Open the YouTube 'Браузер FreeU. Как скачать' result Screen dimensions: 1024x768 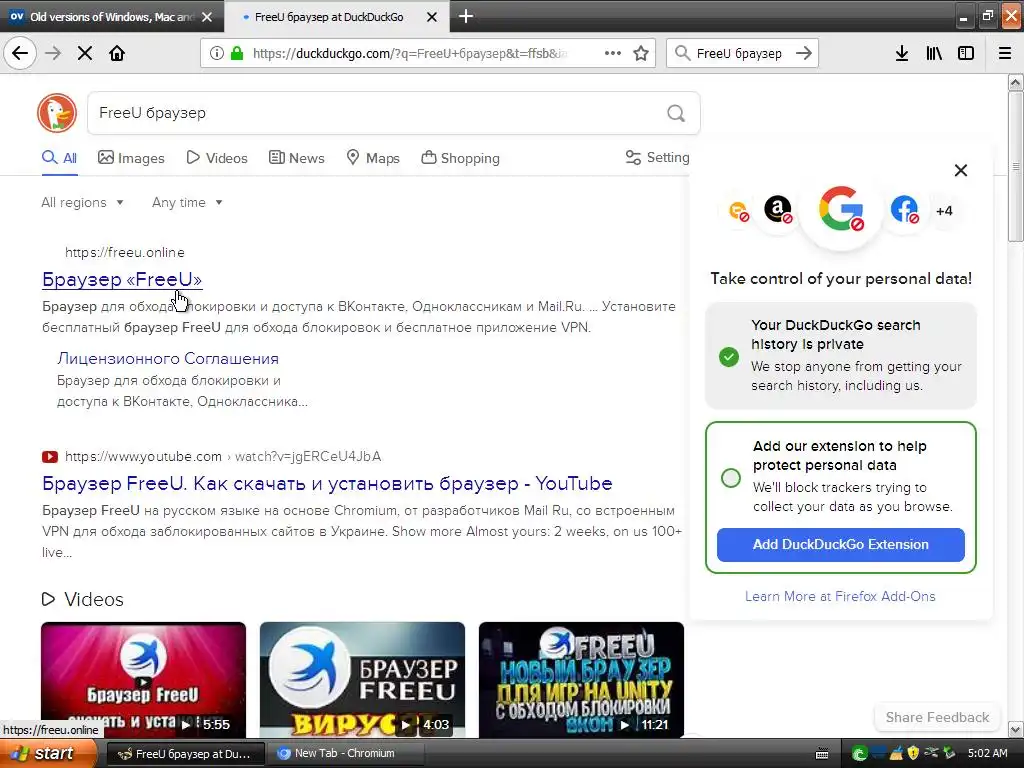pos(327,483)
